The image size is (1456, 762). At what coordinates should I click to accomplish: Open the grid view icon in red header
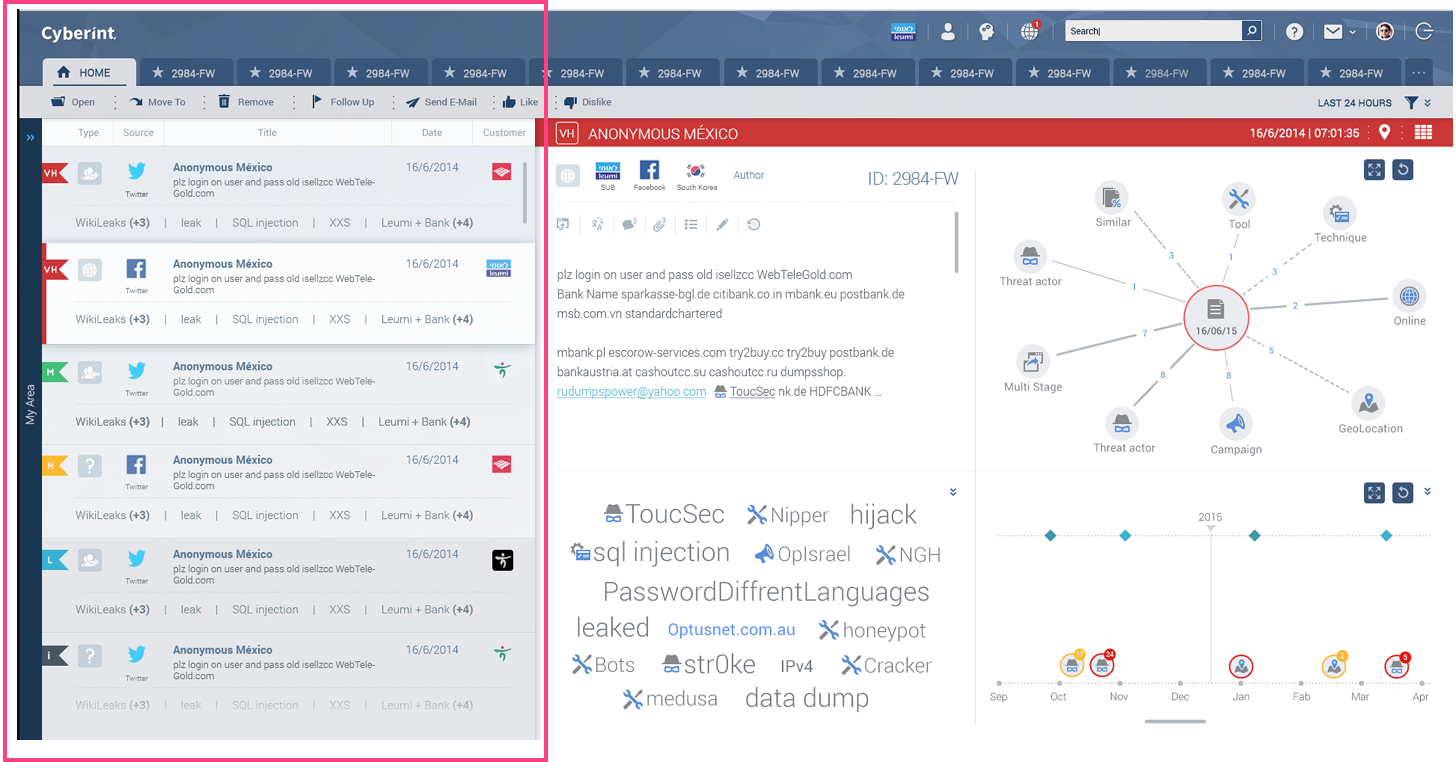[1423, 133]
